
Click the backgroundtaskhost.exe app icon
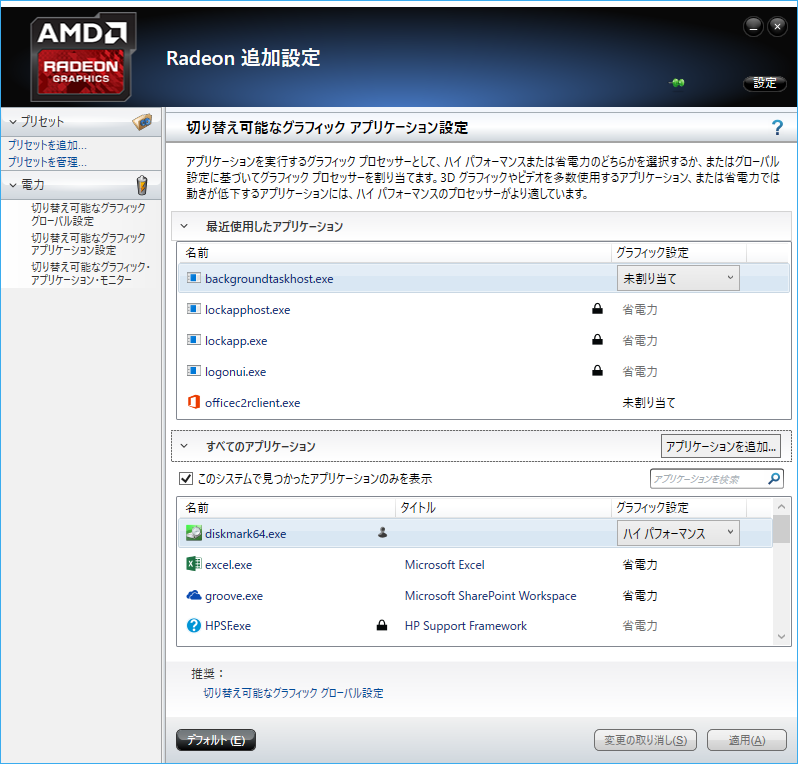[193, 278]
